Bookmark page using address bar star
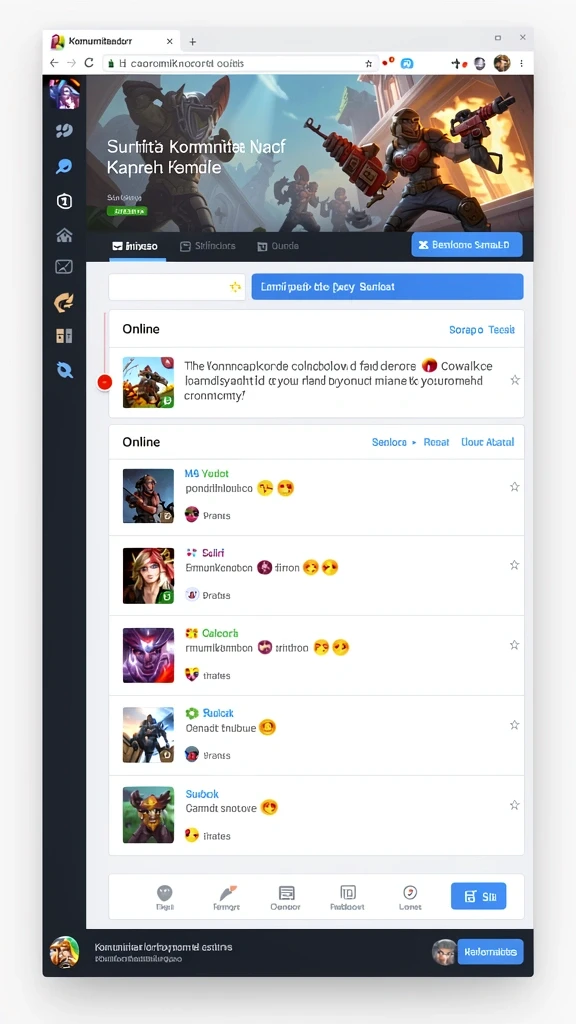This screenshot has width=576, height=1024. (368, 63)
